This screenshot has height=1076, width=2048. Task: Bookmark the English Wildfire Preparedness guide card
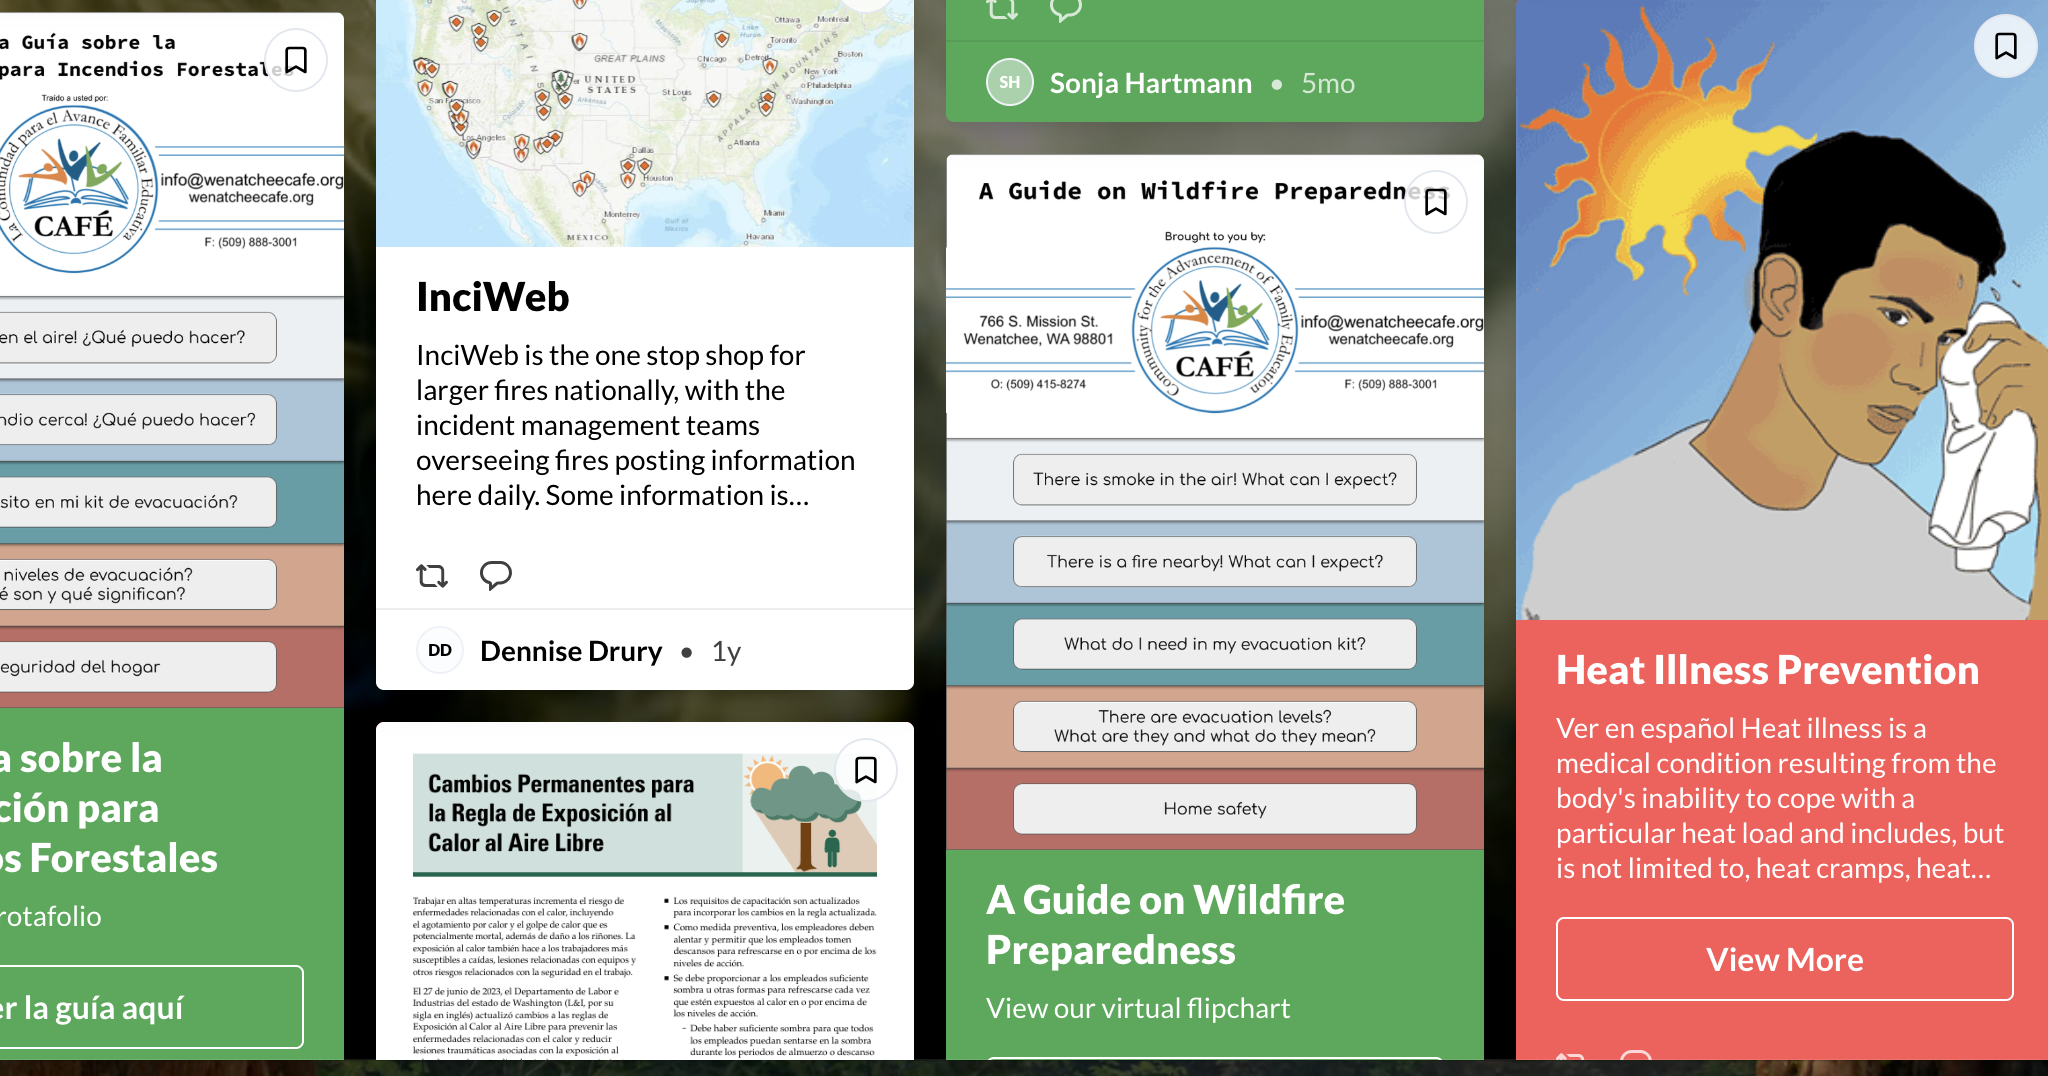click(1435, 202)
